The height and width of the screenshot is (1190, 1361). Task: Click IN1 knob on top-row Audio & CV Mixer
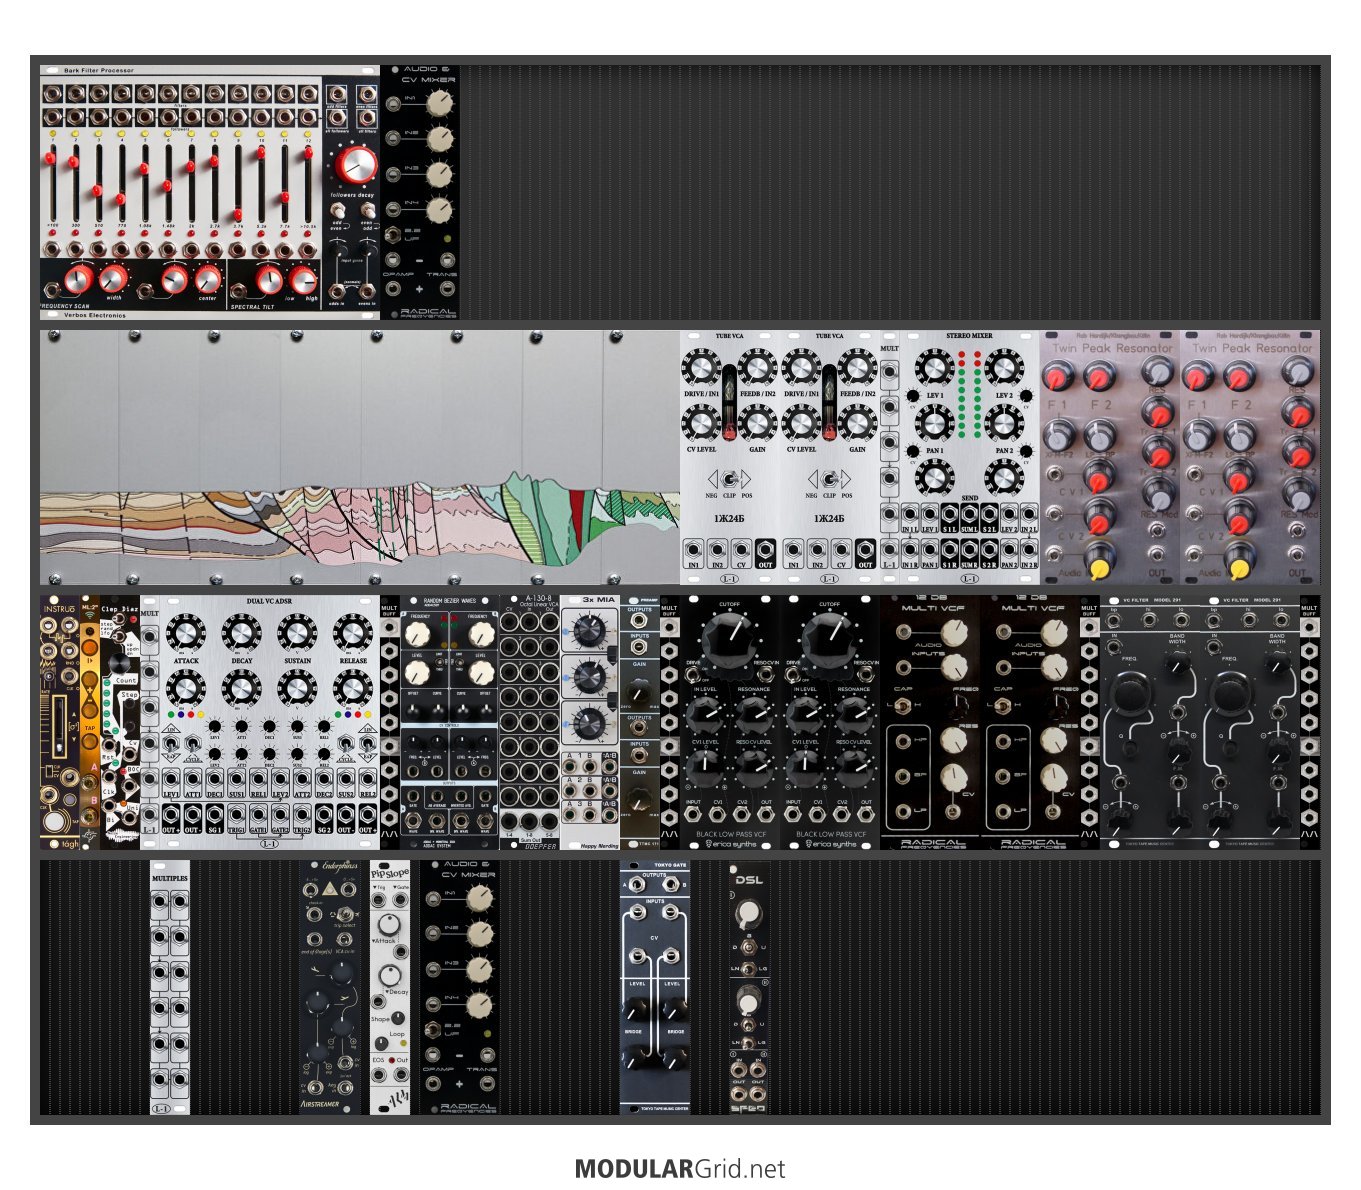(439, 102)
